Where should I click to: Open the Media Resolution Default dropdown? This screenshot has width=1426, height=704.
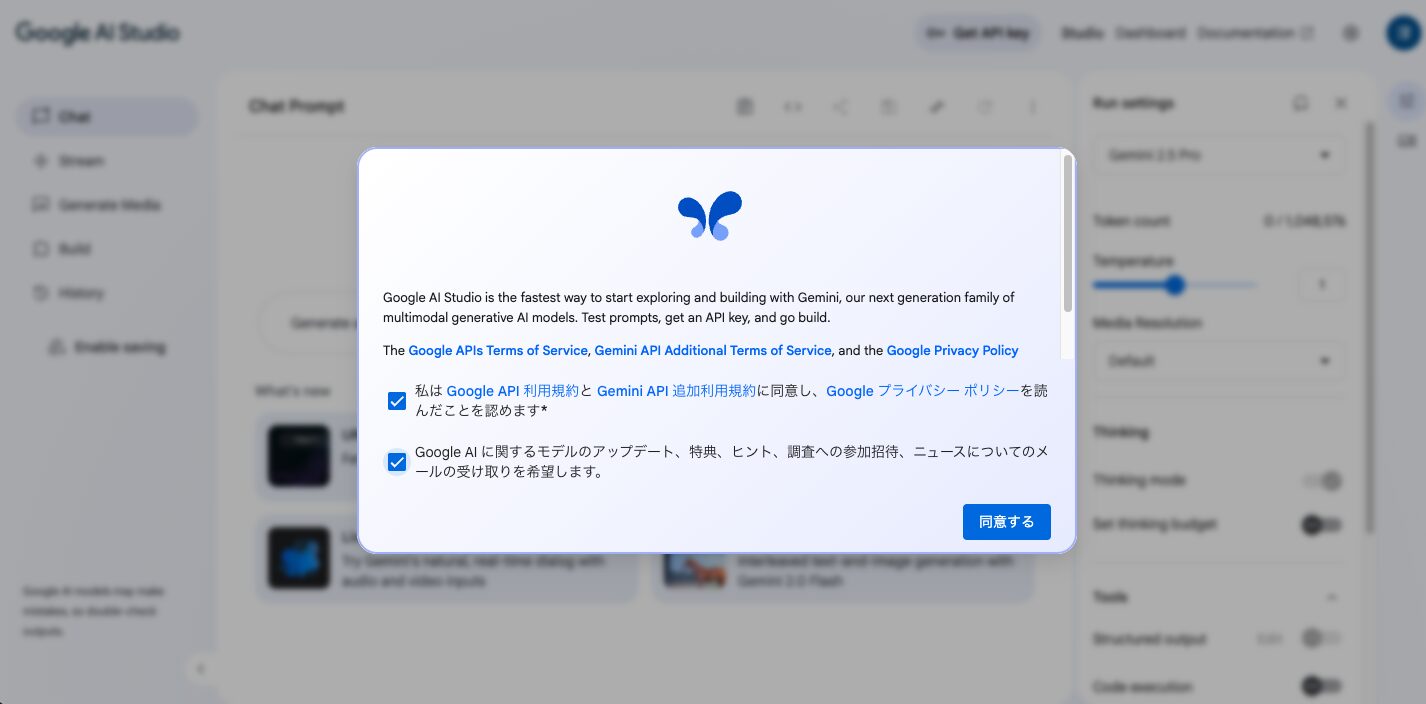(x=1219, y=361)
